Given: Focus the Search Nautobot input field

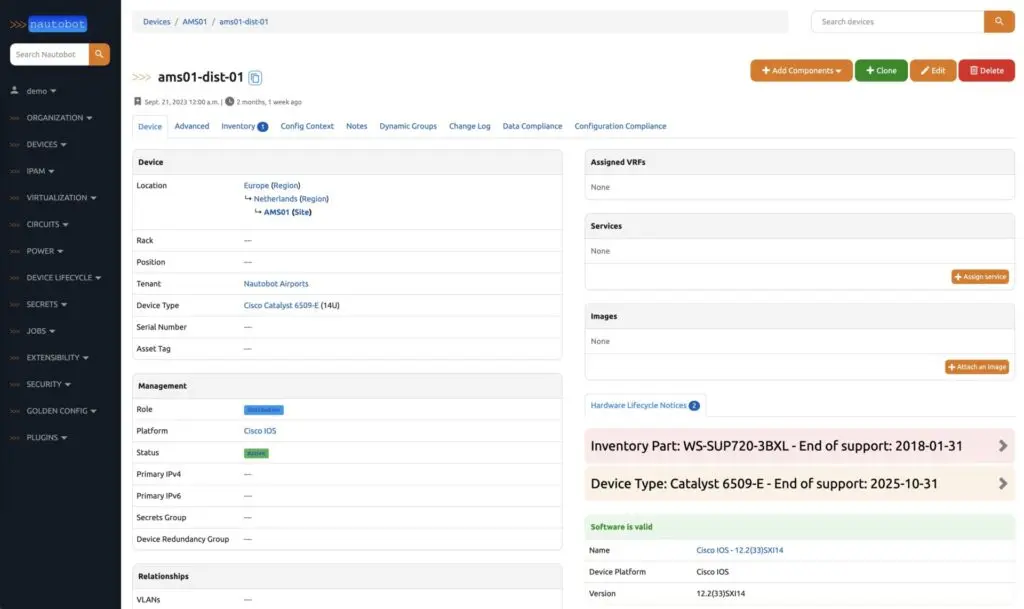Looking at the screenshot, I should [x=49, y=54].
